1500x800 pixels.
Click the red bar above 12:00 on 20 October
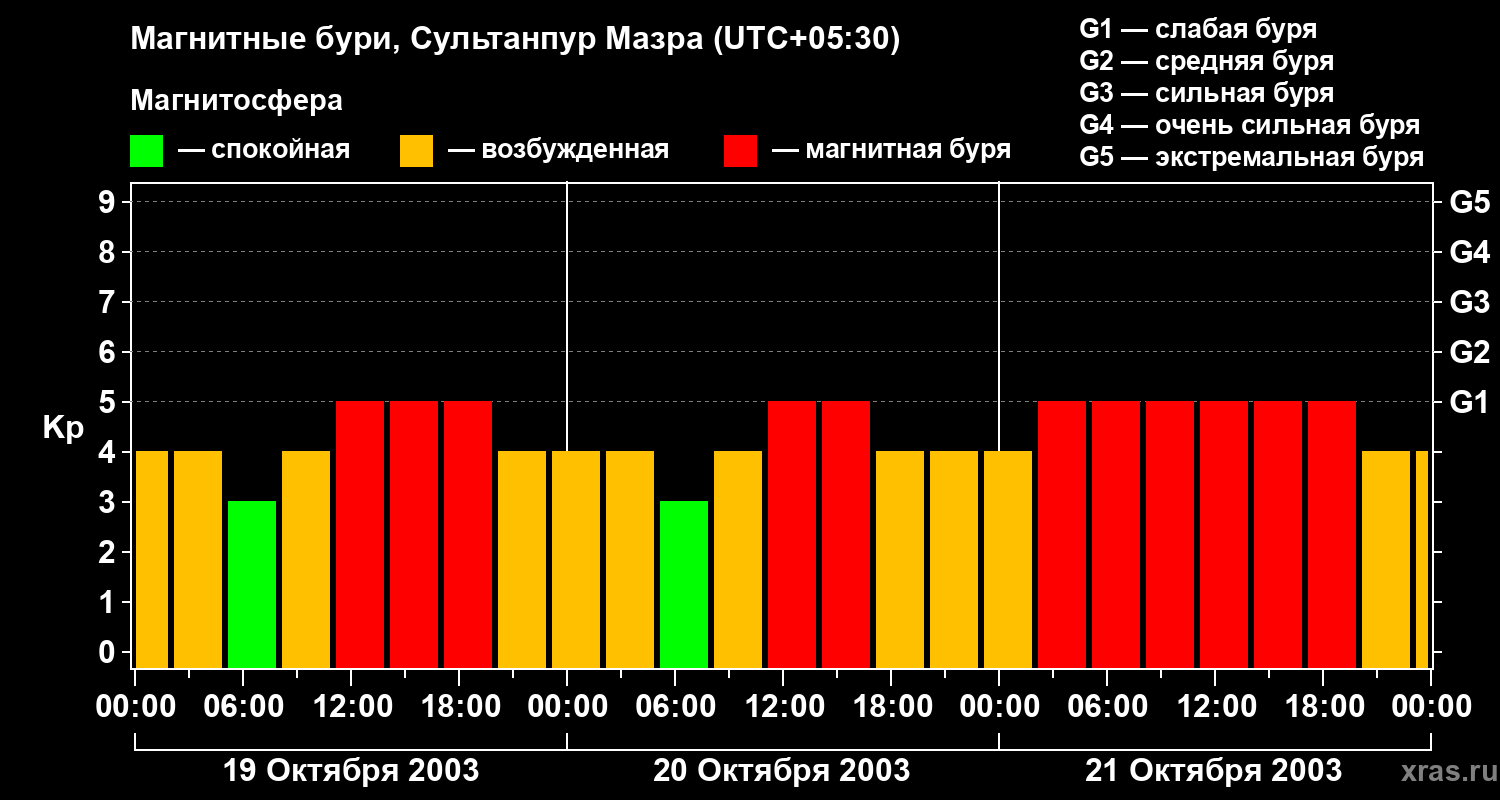792,534
